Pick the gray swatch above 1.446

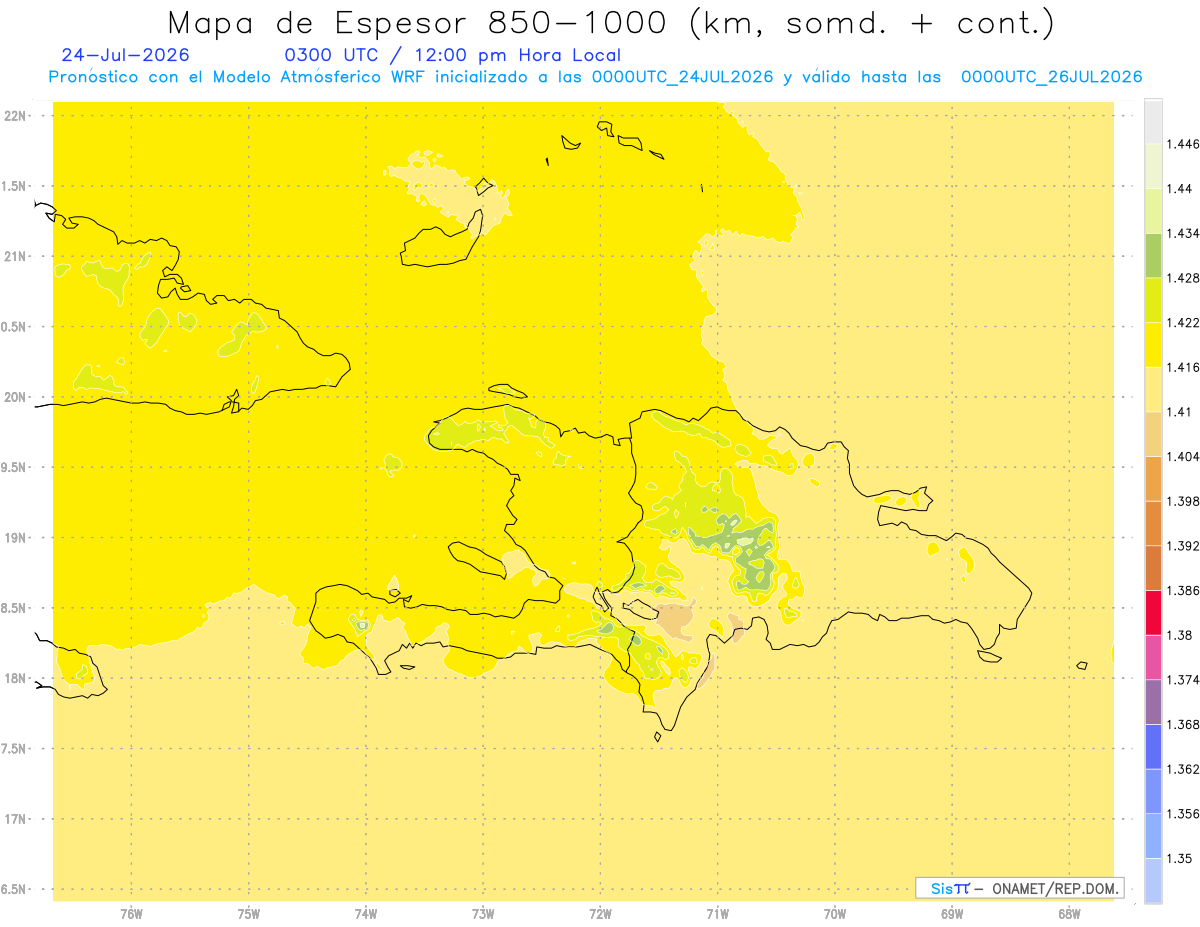(1153, 121)
